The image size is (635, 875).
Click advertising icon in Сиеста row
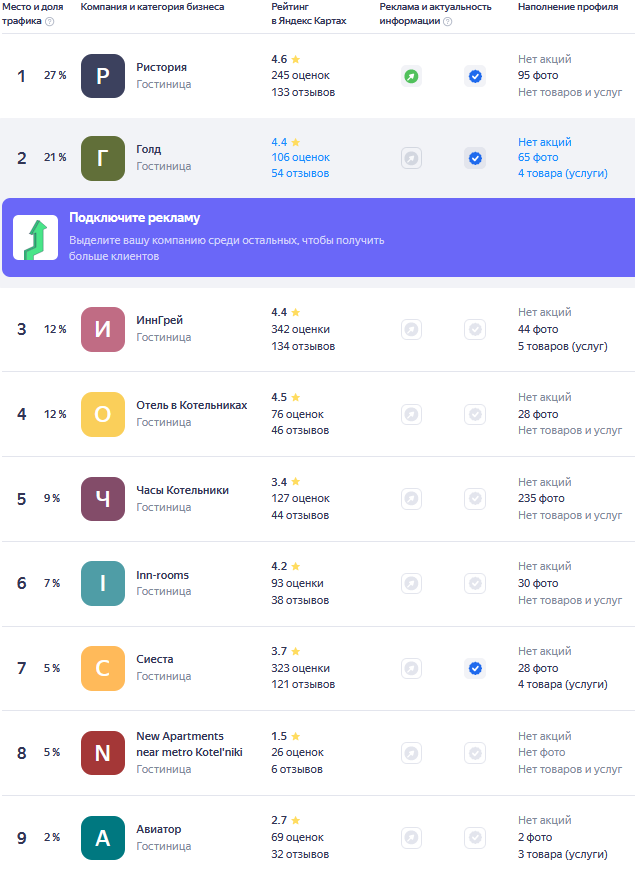(411, 669)
